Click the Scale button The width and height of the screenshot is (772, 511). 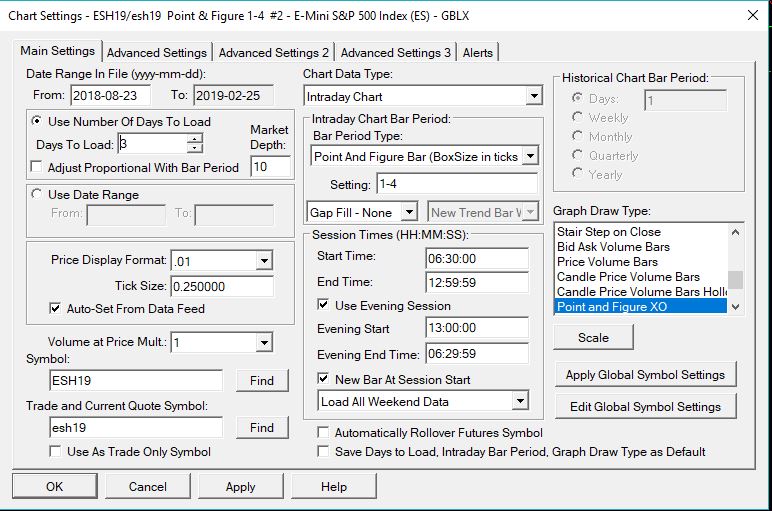coord(593,338)
